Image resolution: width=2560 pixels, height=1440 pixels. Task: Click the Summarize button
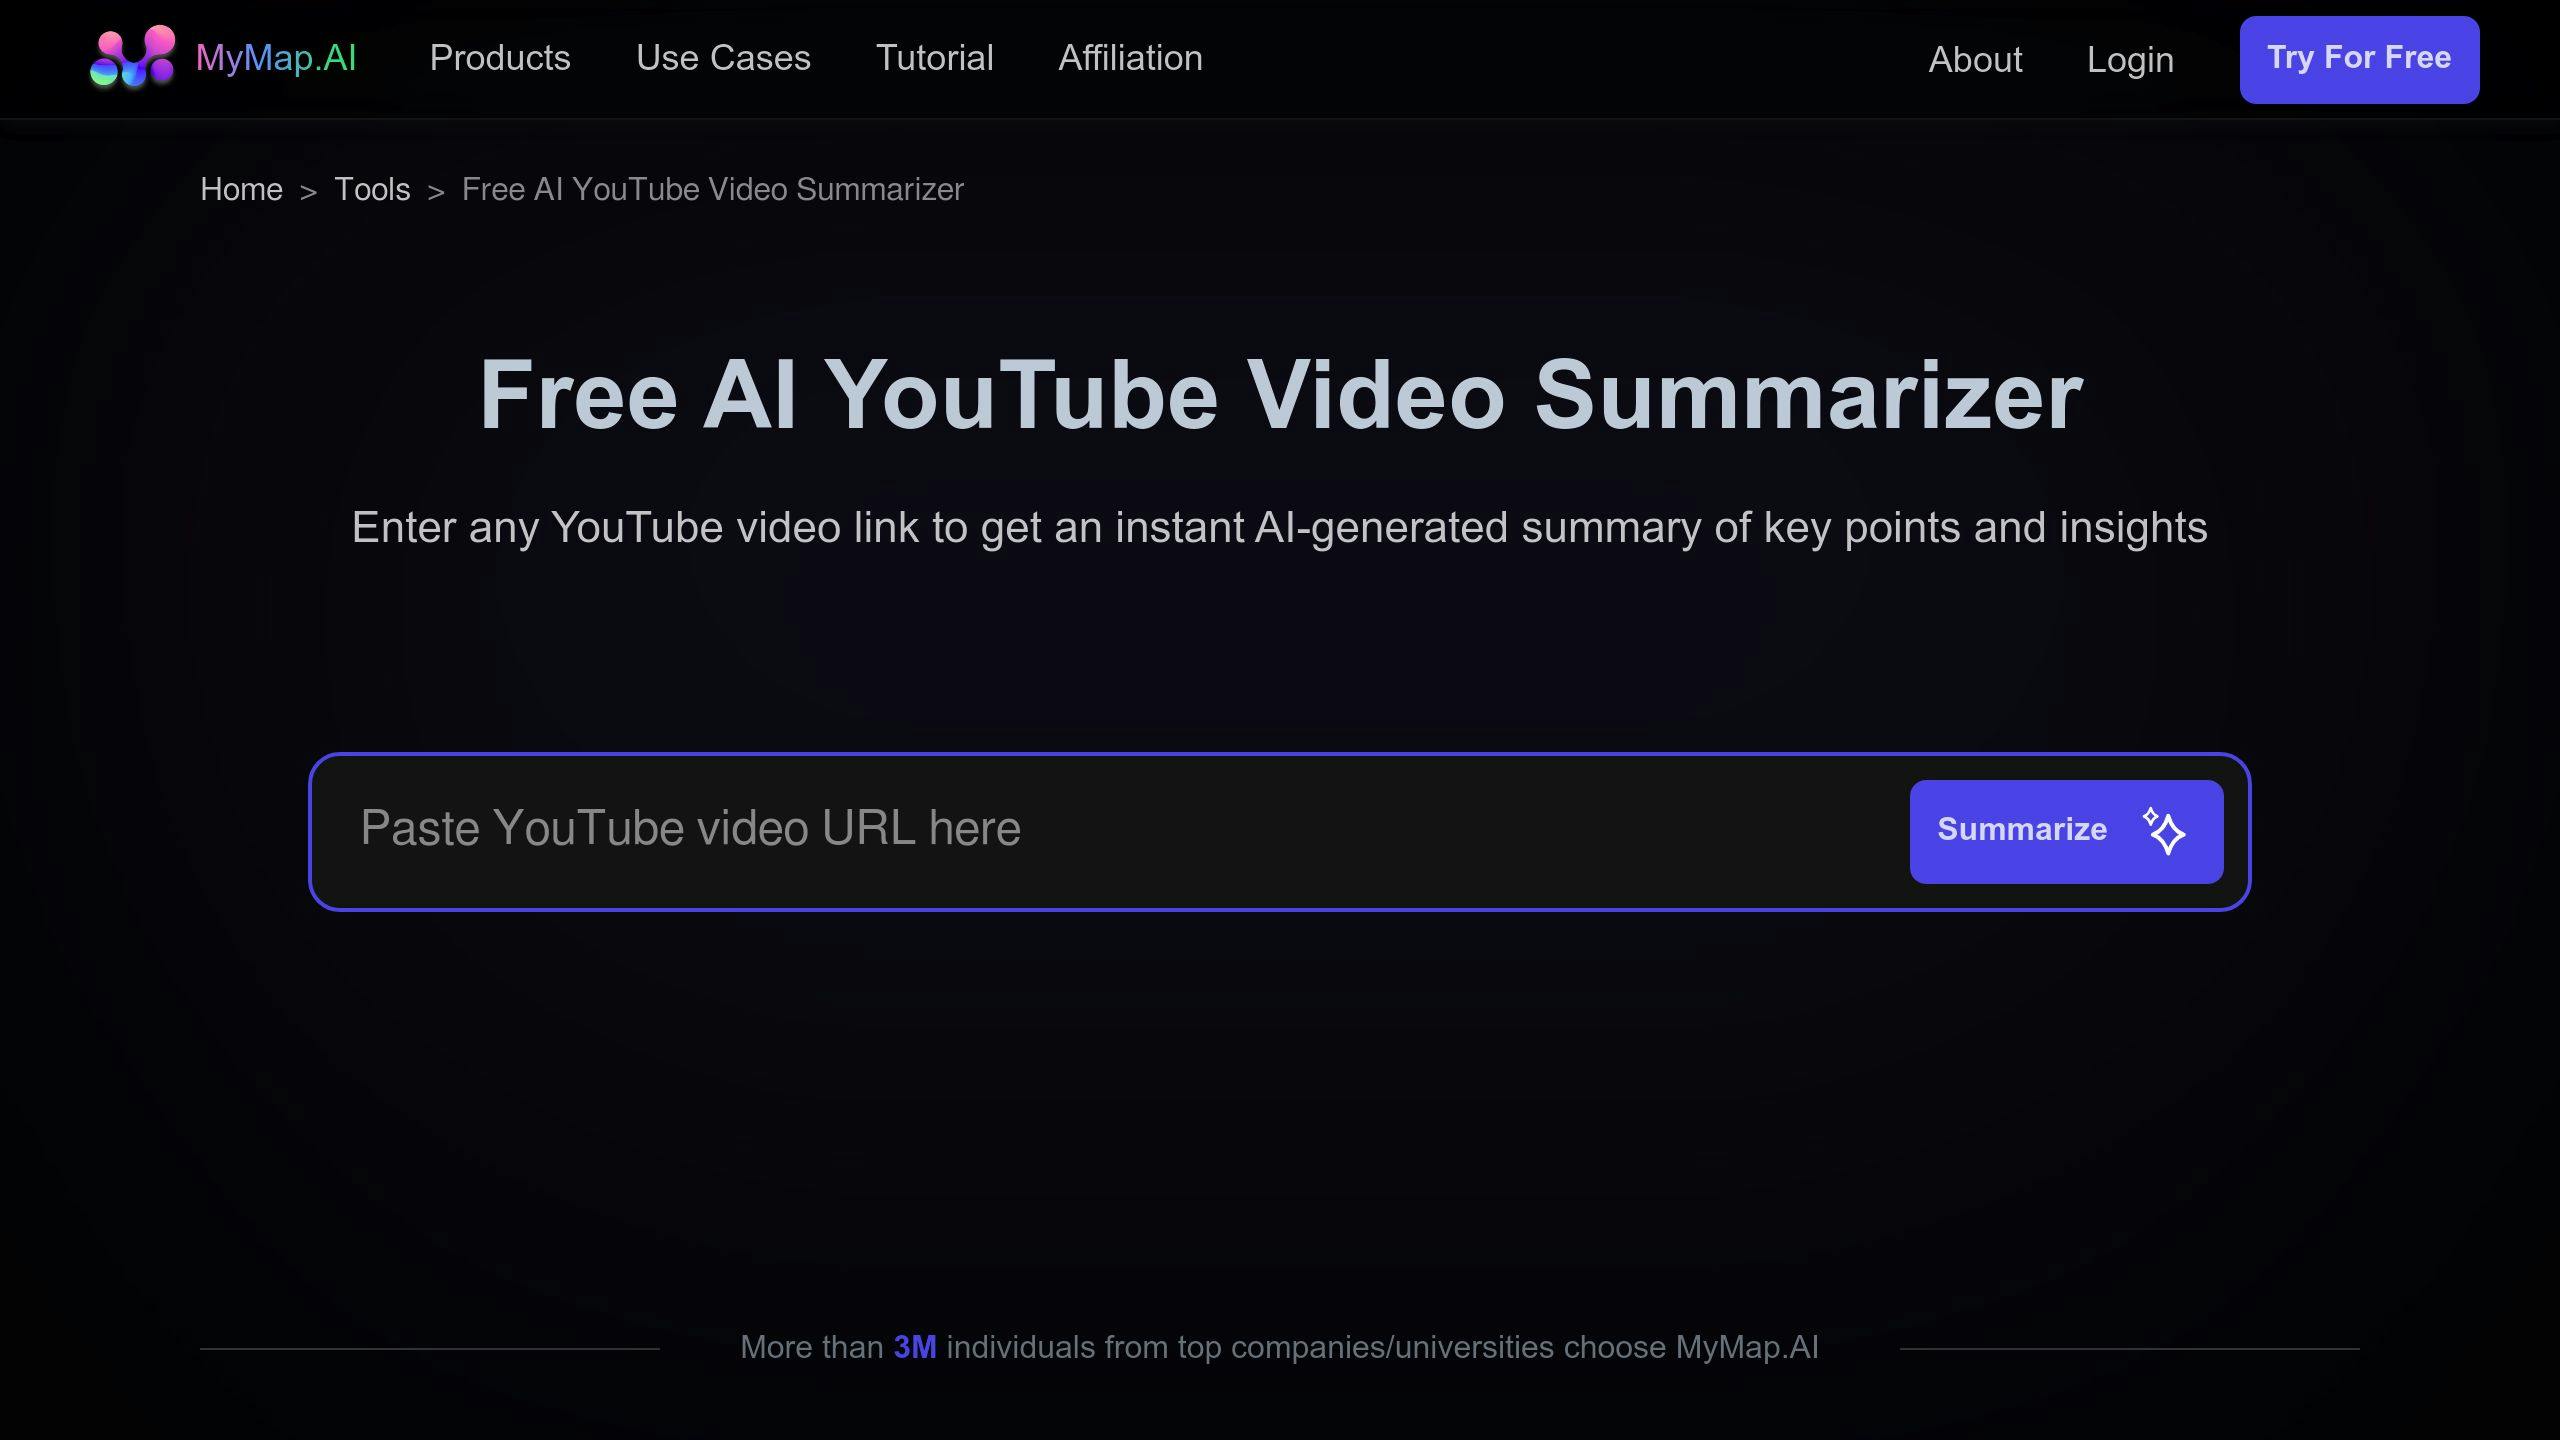(x=2066, y=830)
